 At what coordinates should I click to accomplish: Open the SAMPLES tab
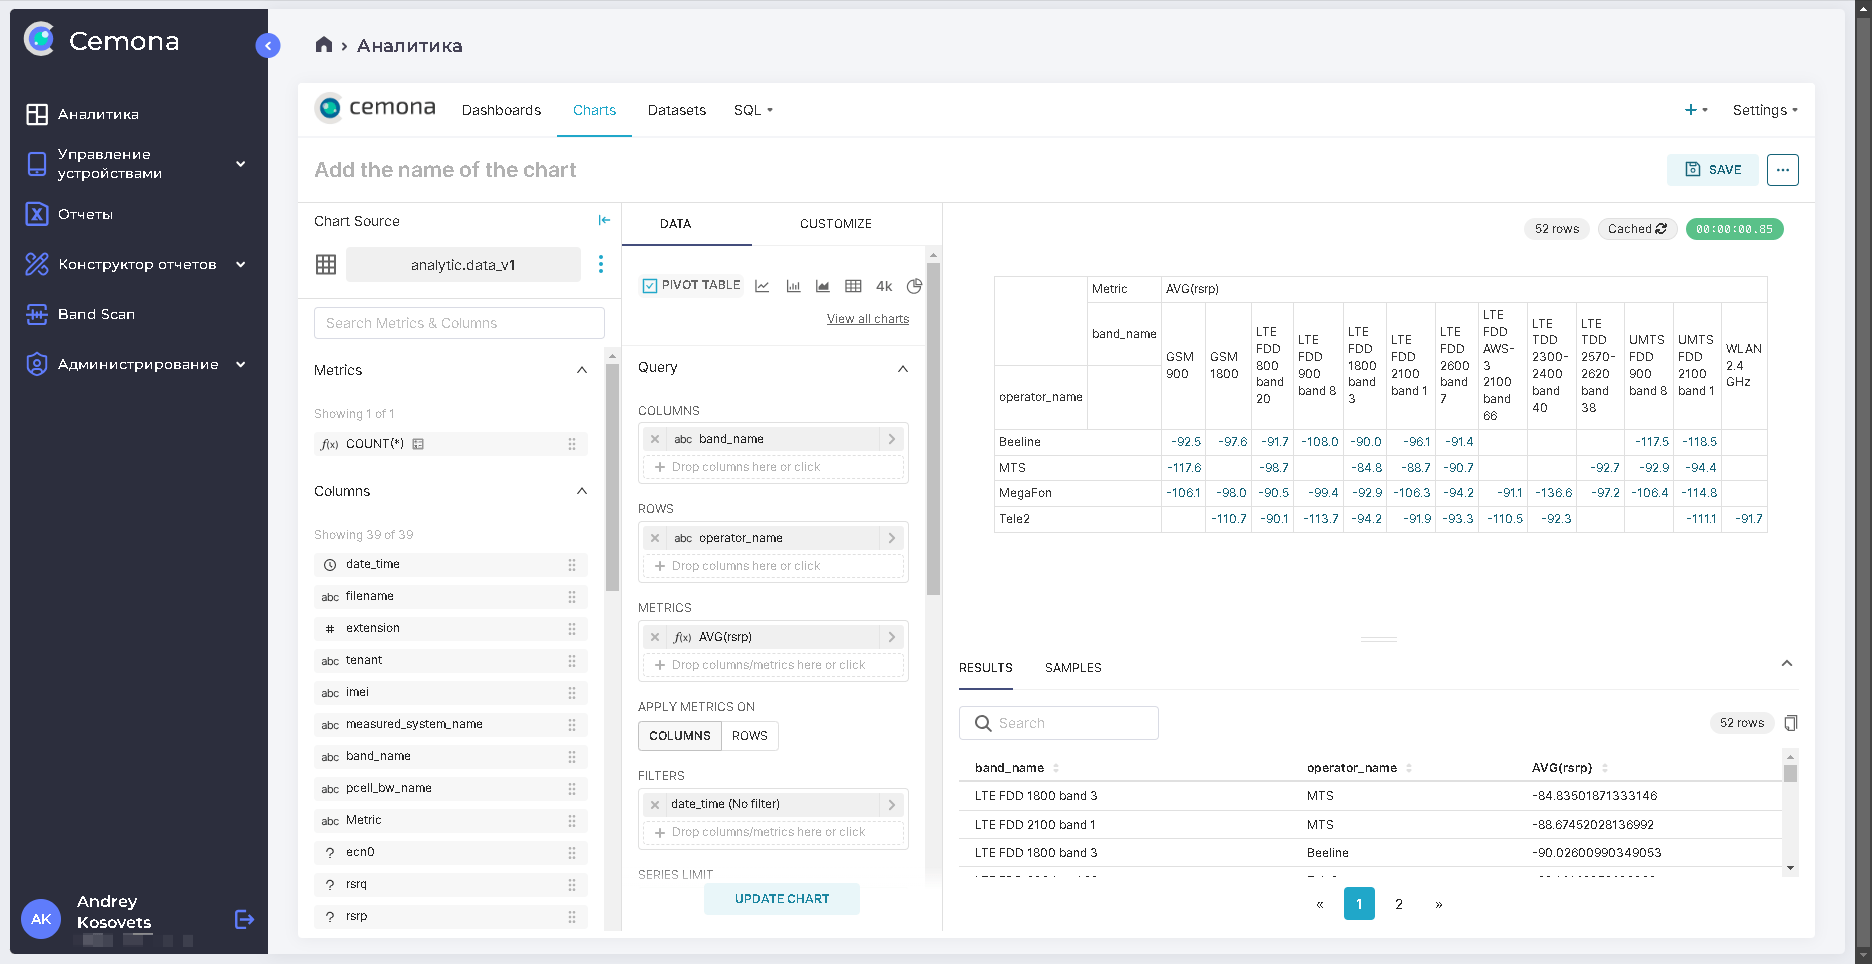pyautogui.click(x=1073, y=668)
